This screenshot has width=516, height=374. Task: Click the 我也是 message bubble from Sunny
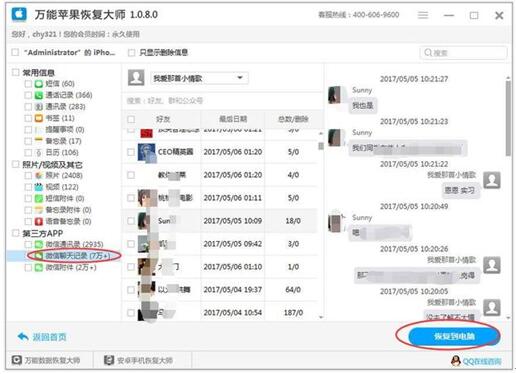(x=363, y=106)
